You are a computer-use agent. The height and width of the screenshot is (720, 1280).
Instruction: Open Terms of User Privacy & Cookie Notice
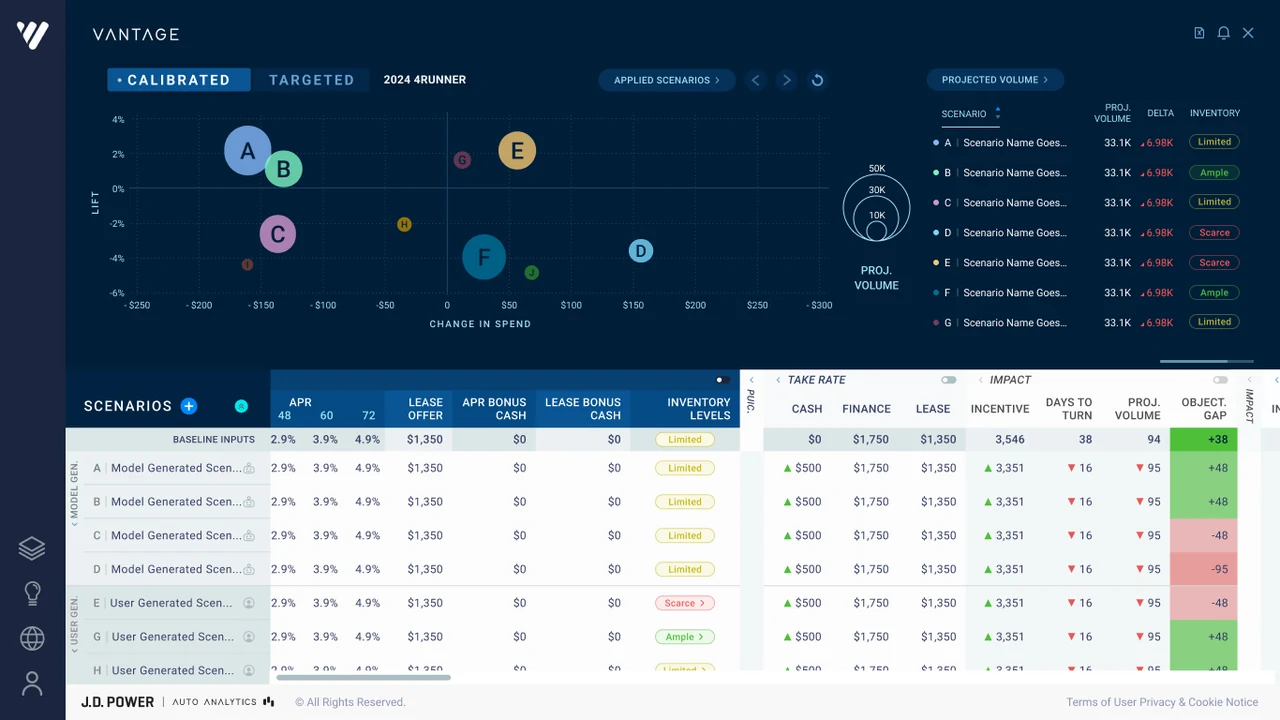click(x=1162, y=702)
